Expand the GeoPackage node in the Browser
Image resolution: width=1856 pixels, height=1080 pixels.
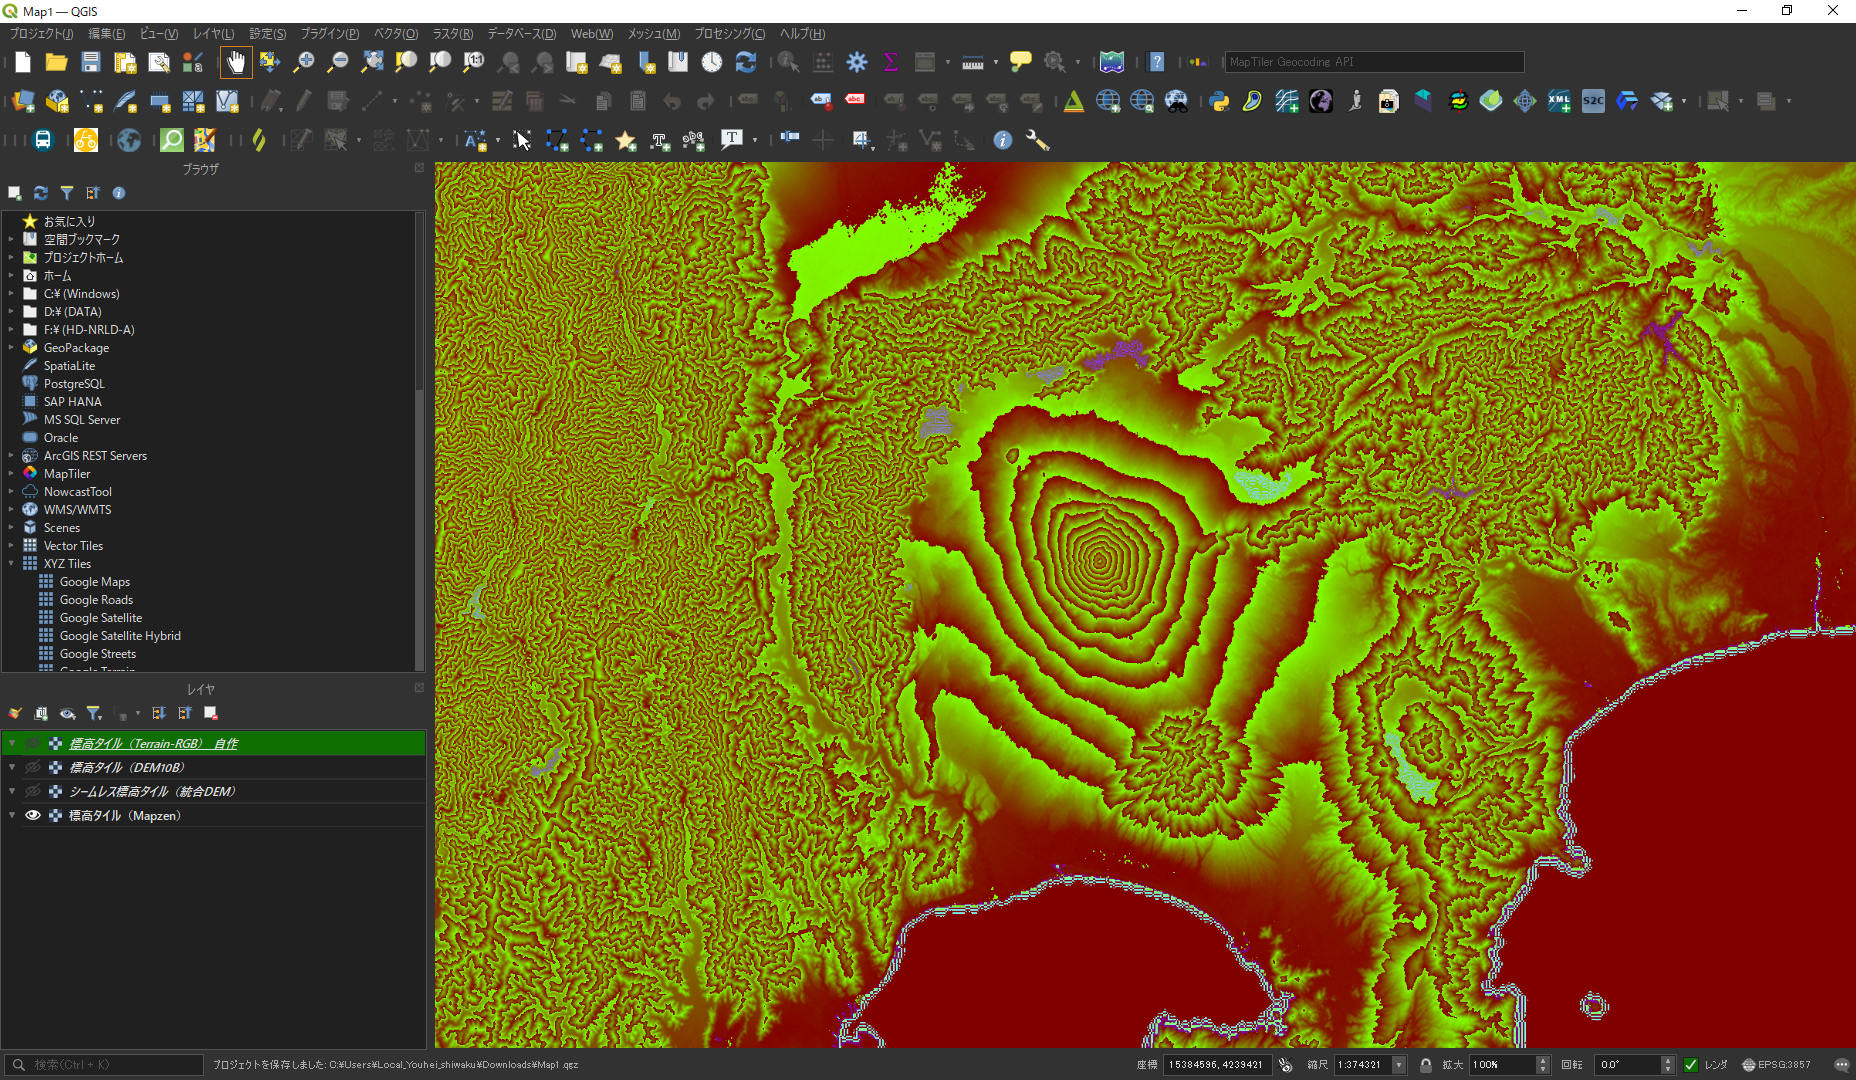click(13, 347)
